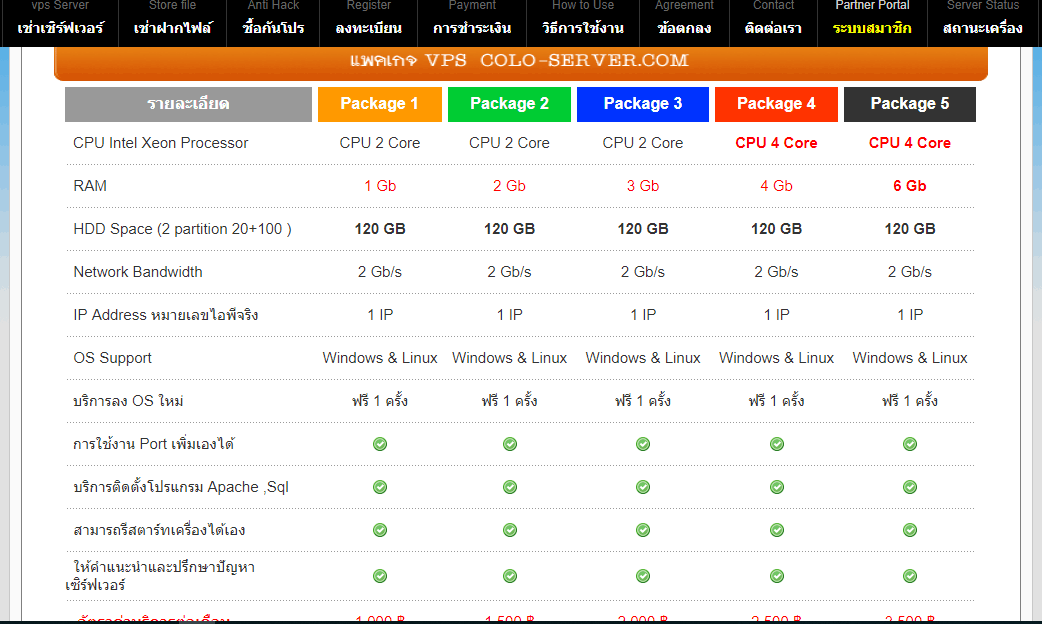Click the 120 GB value under Package 5
The width and height of the screenshot is (1042, 624).
pyautogui.click(x=910, y=229)
